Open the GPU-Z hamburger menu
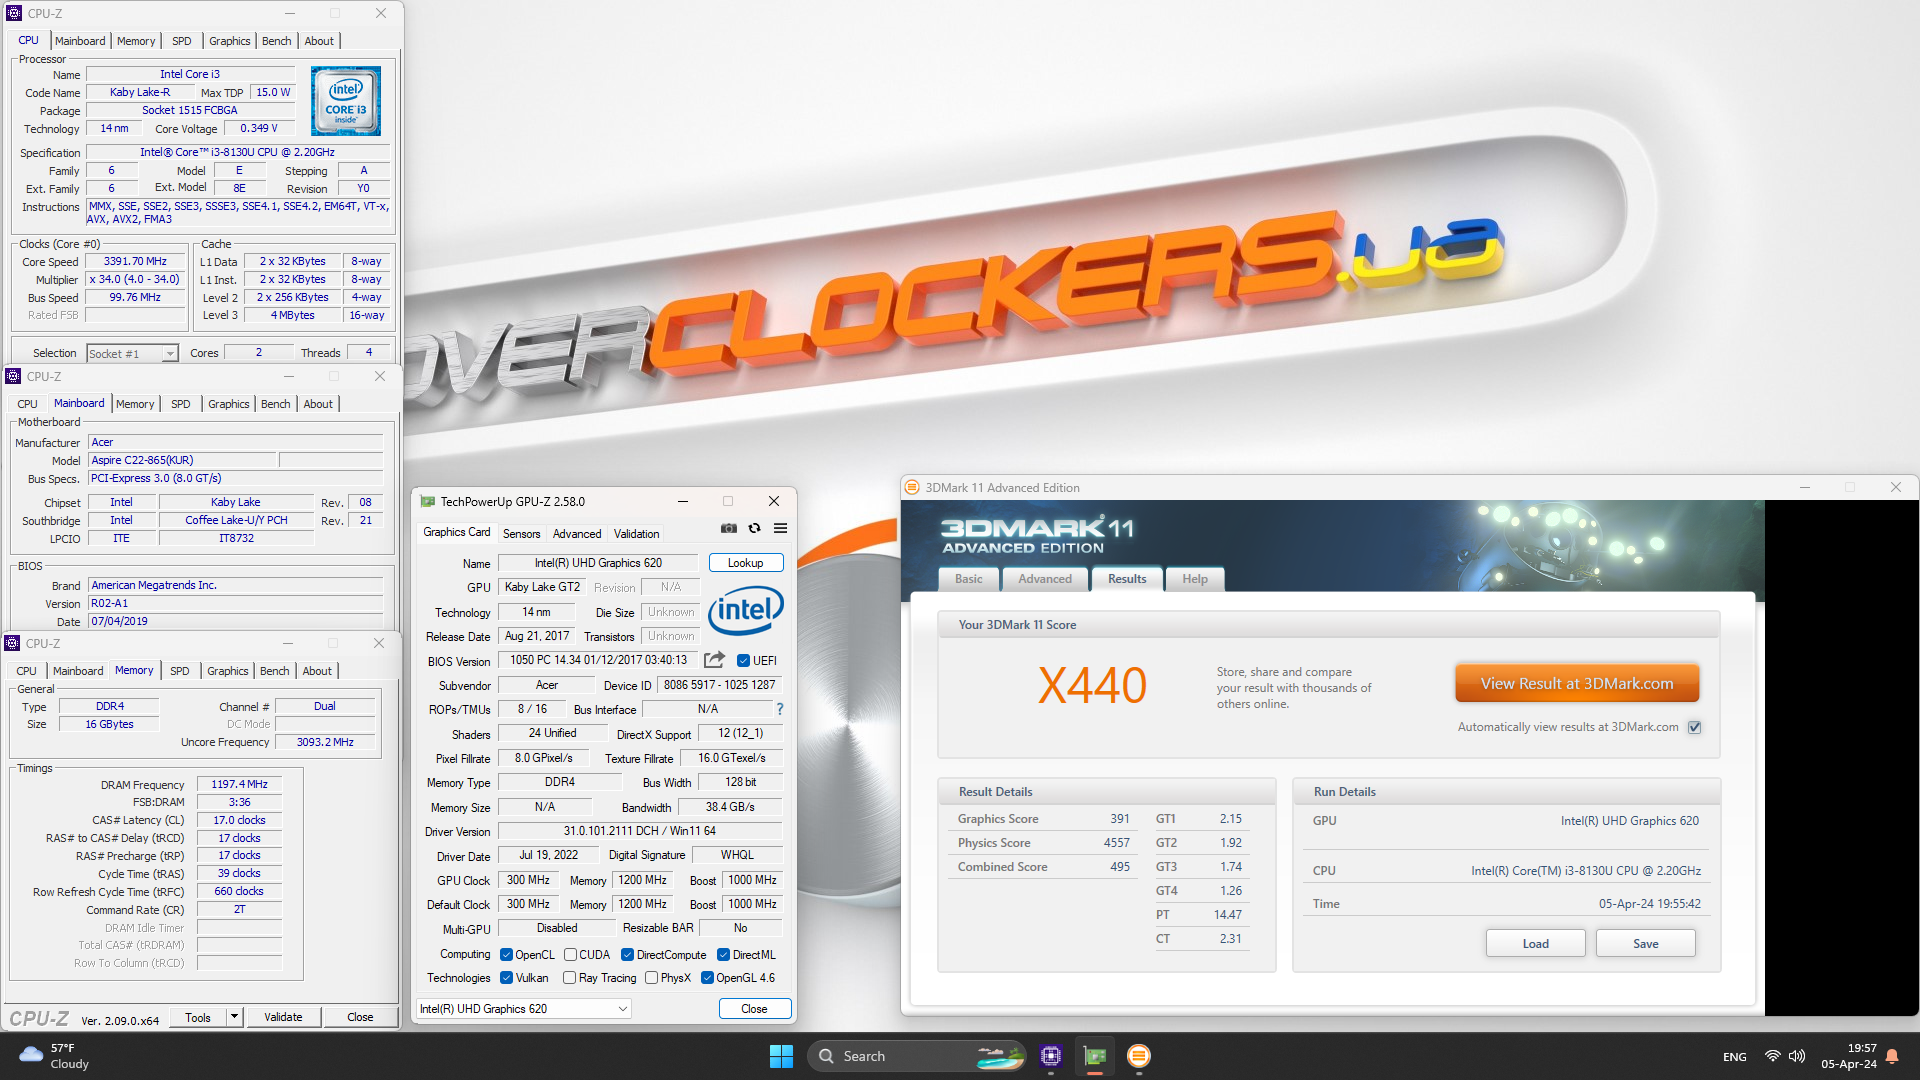This screenshot has height=1080, width=1920. (781, 528)
